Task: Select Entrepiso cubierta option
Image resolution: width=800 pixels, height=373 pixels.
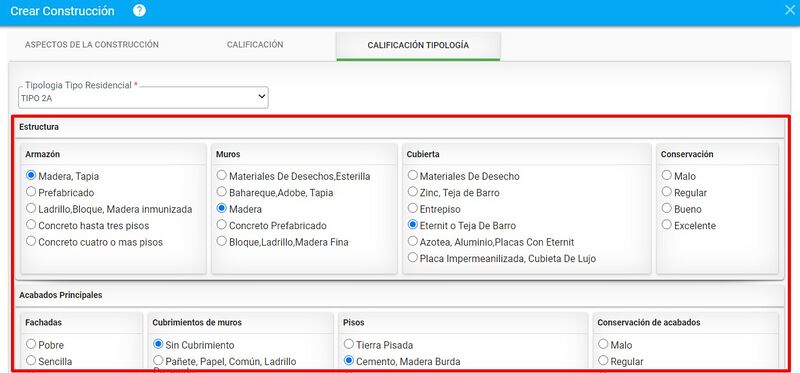Action: tap(413, 208)
